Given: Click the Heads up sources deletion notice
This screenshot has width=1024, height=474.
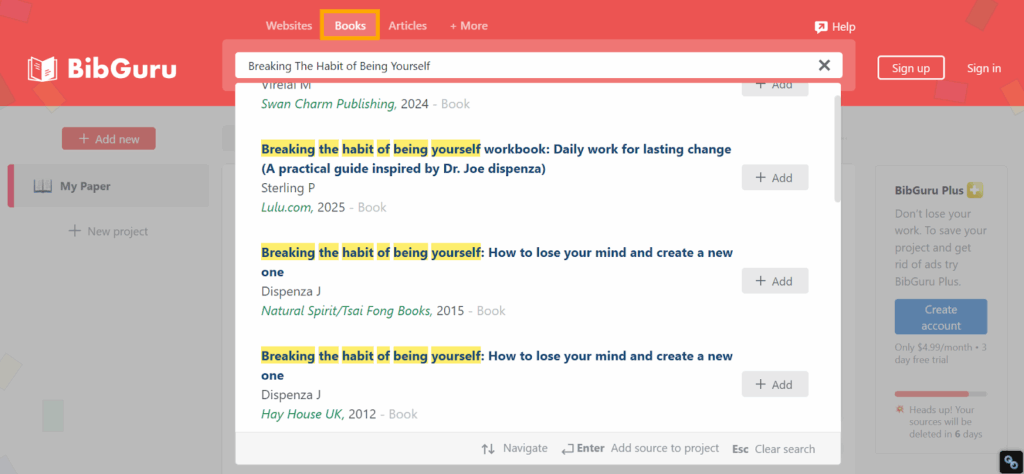Looking at the screenshot, I should pos(940,422).
